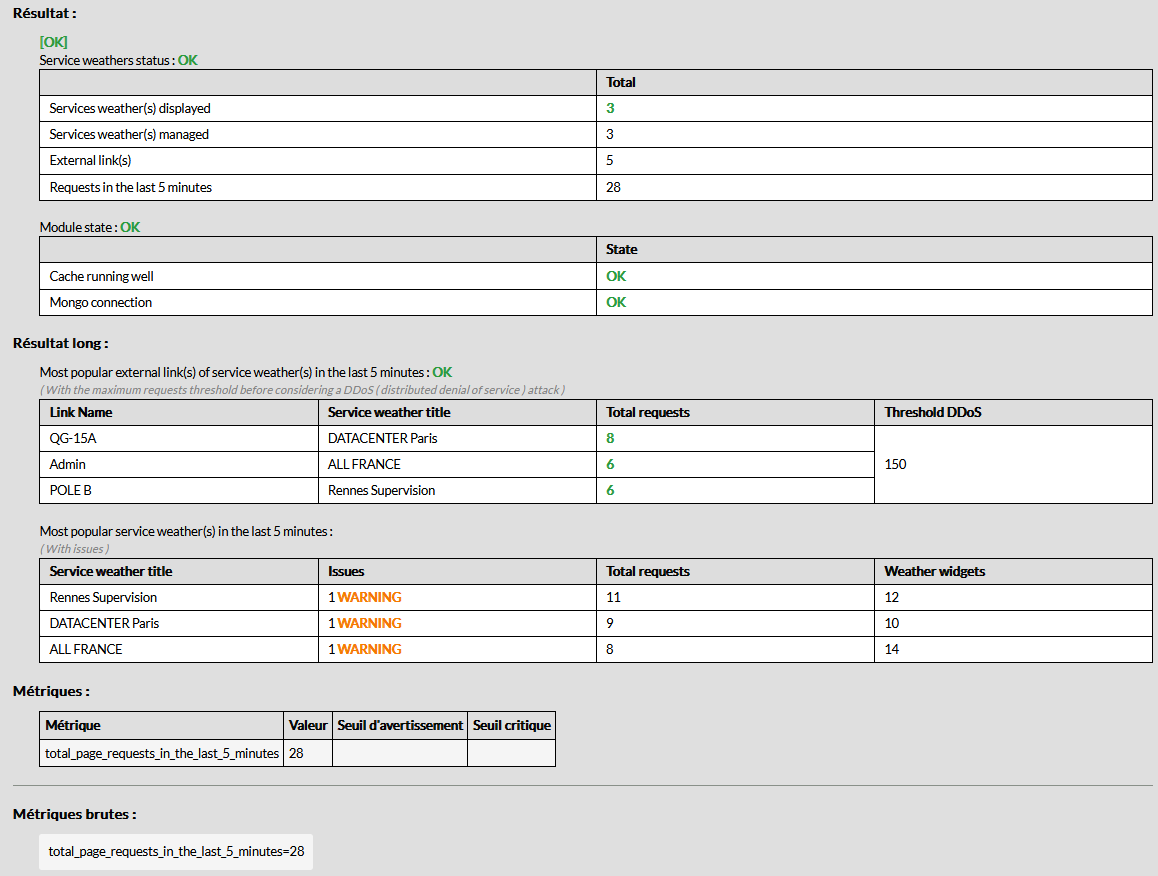Select the "Mongo connection" row label

tap(101, 302)
